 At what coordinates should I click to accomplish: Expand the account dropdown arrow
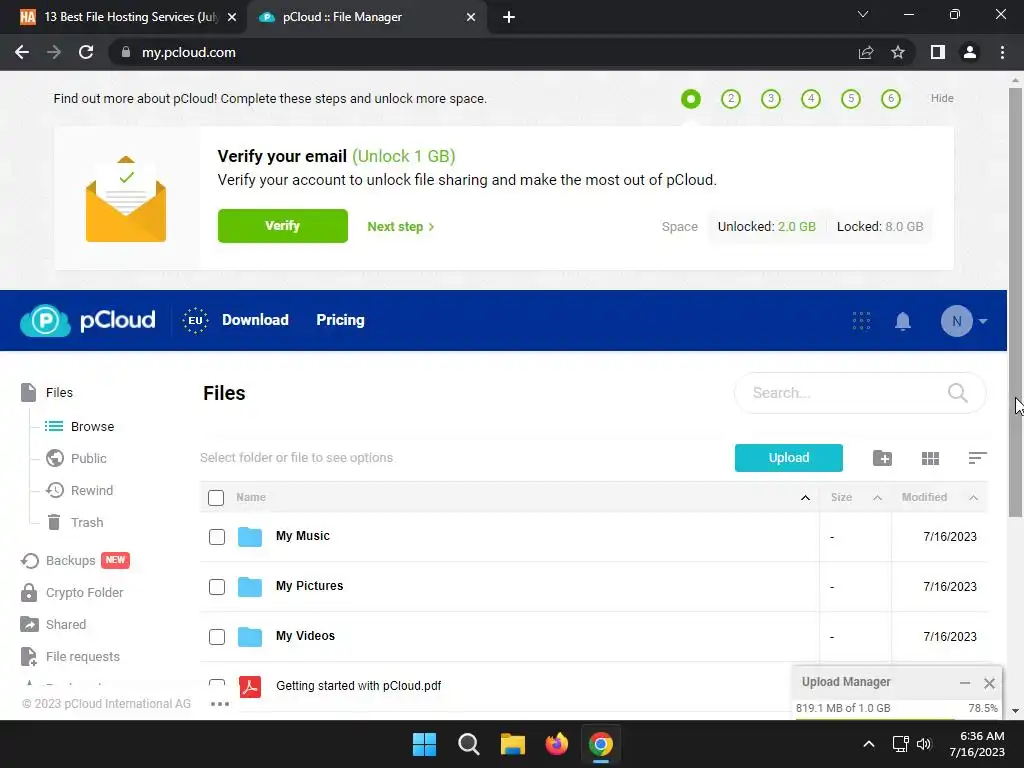point(983,321)
